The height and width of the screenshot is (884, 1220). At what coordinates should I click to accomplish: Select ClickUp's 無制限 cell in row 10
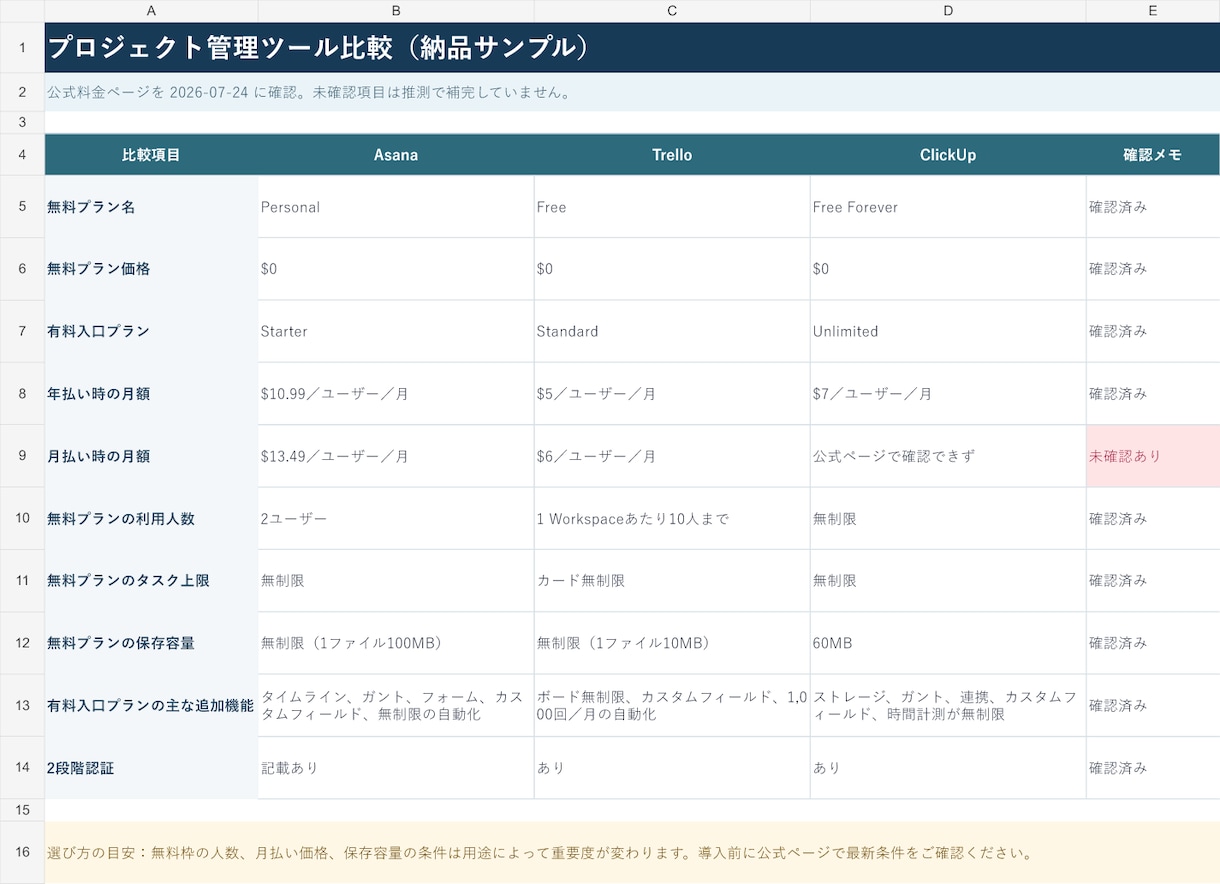click(x=948, y=518)
